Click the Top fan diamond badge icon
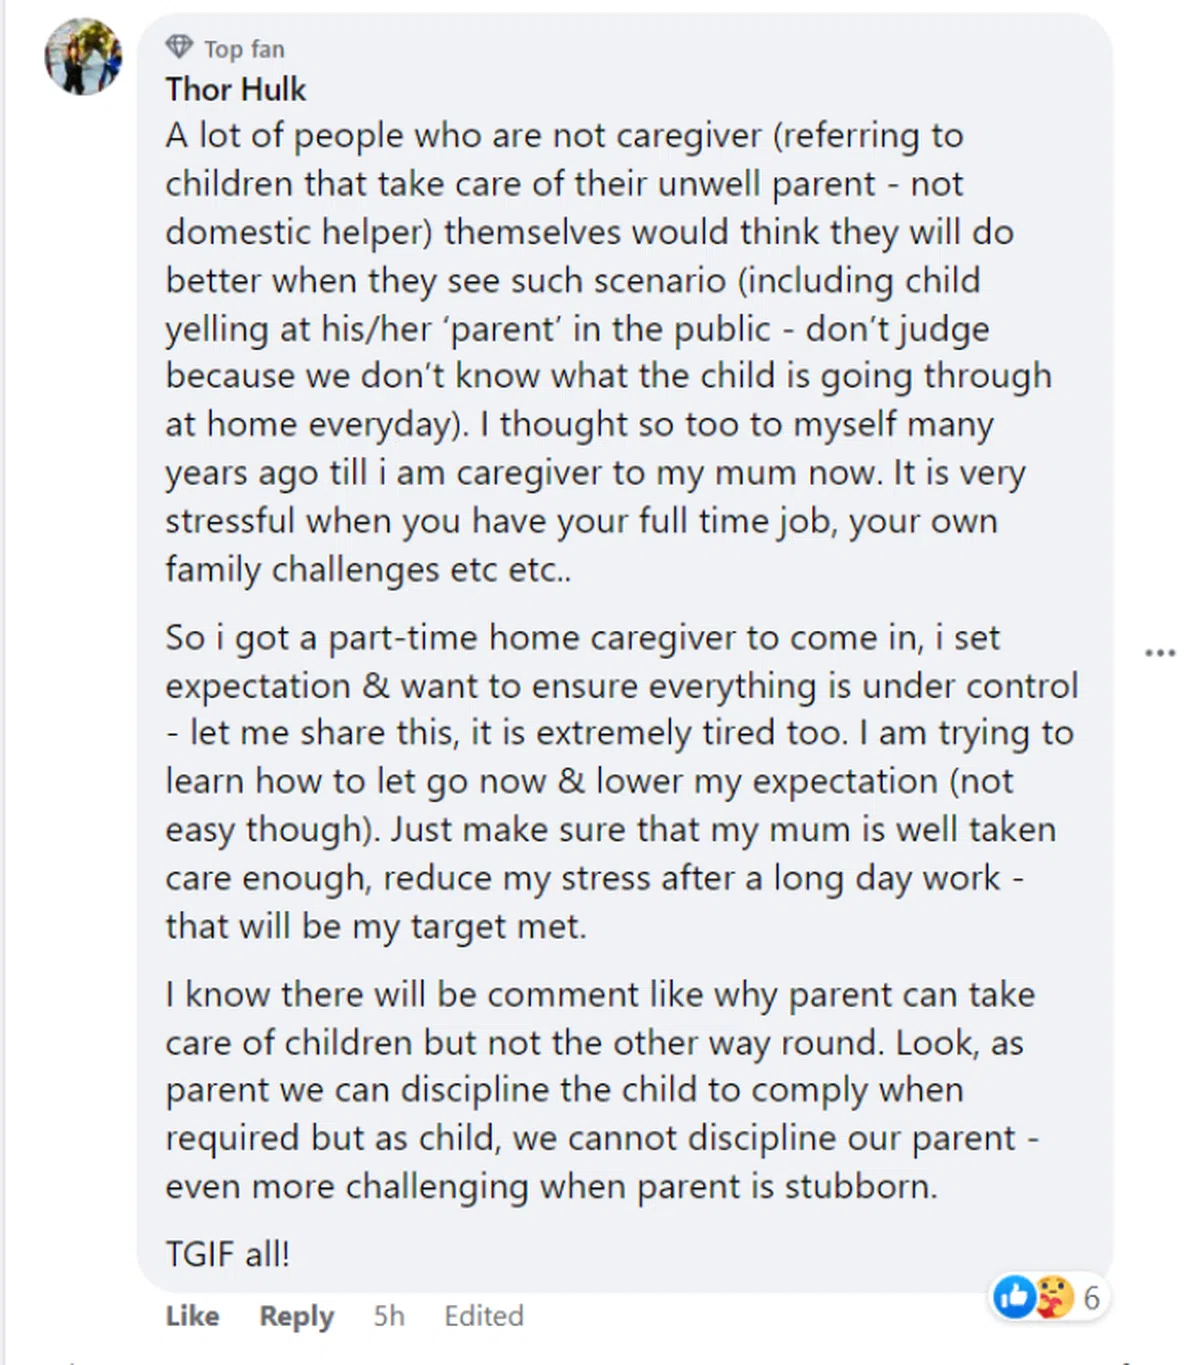Screen dimensions: 1200x1365 click(179, 47)
